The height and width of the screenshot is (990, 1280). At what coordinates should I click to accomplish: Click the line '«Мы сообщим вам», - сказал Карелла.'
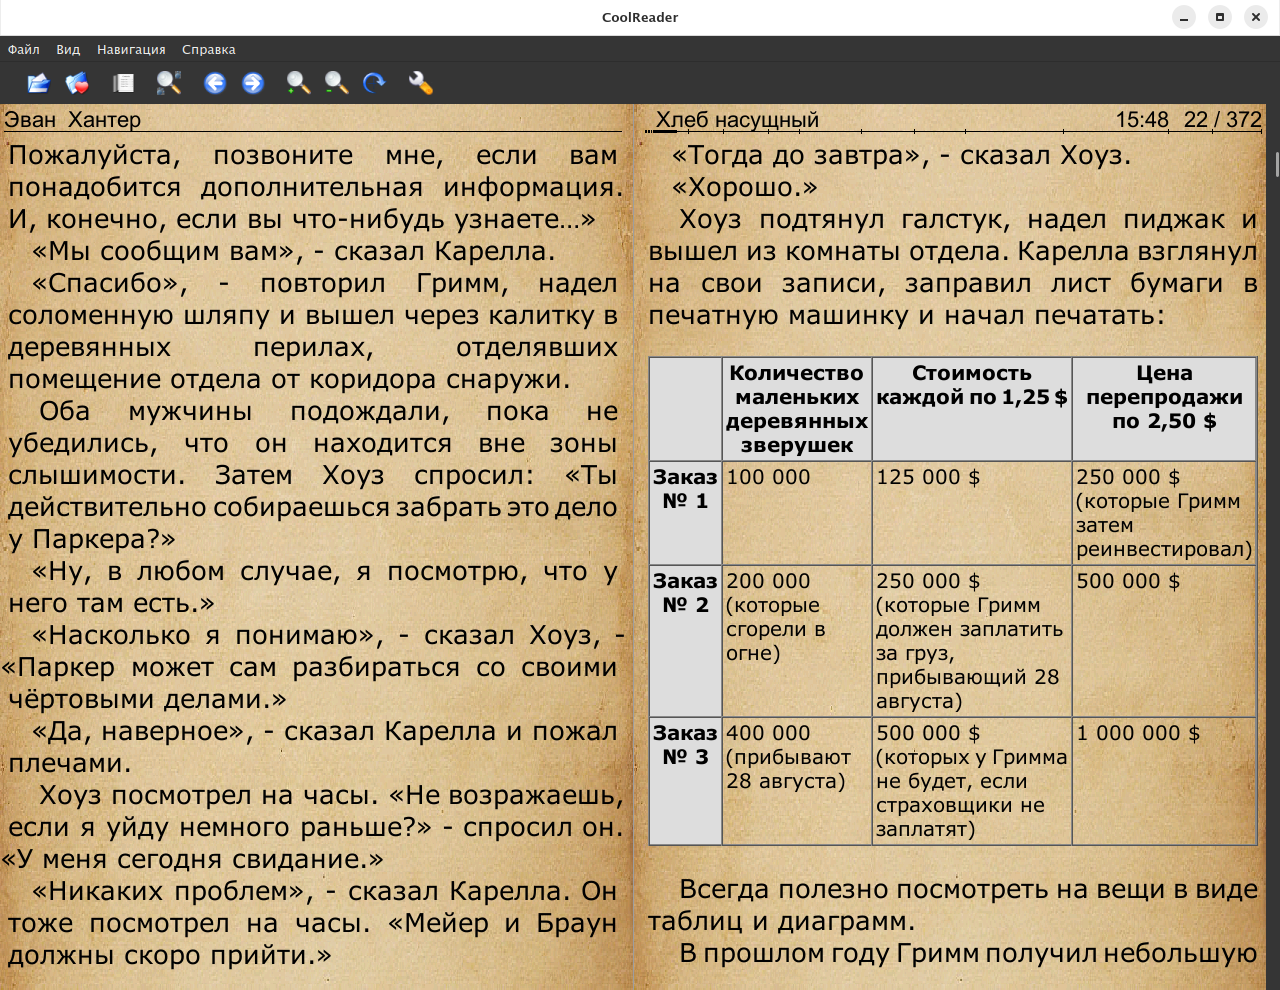[293, 252]
